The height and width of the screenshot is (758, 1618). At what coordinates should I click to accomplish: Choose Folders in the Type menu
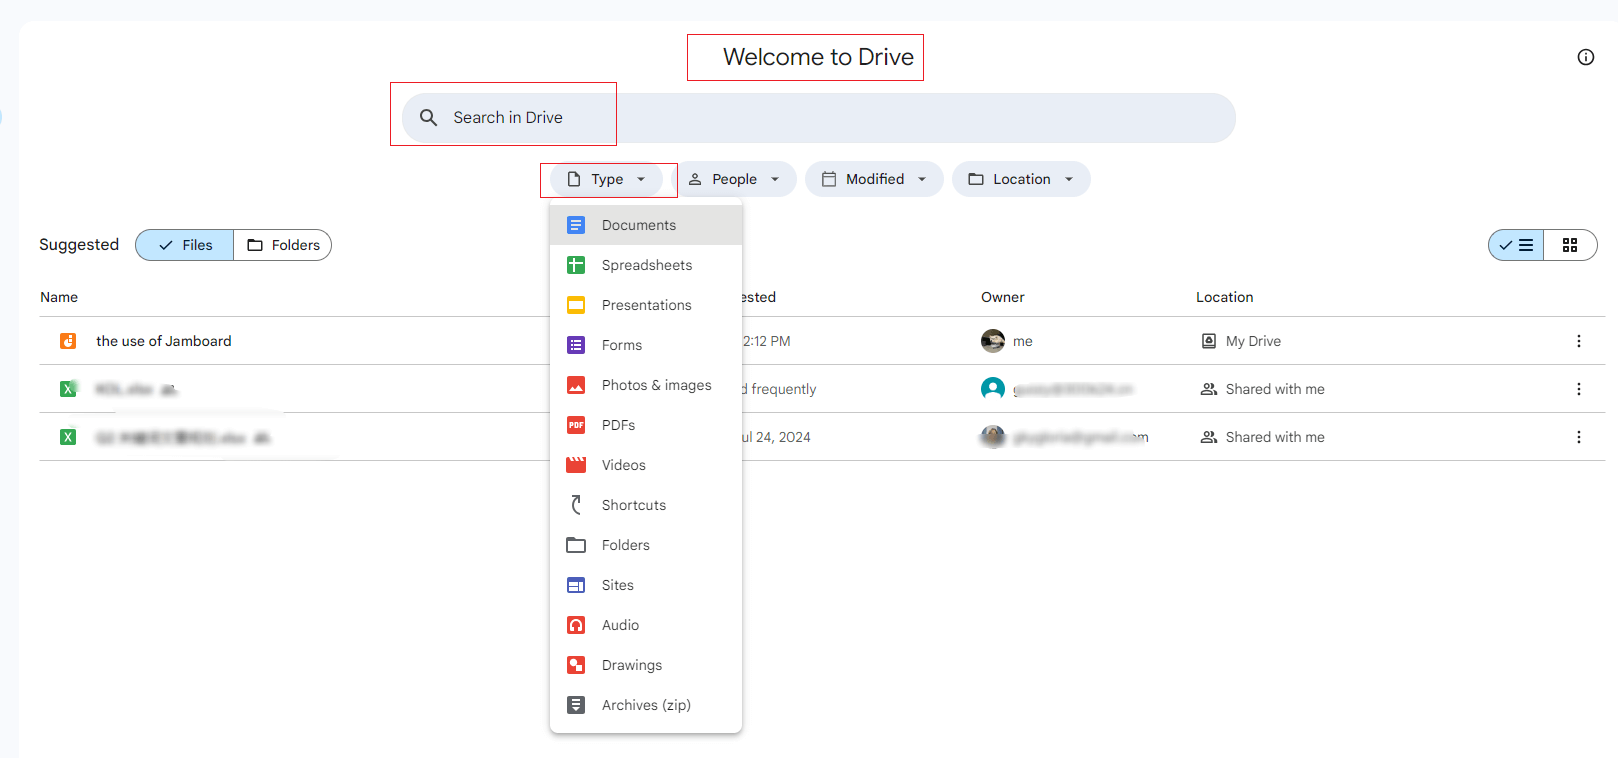pyautogui.click(x=646, y=545)
